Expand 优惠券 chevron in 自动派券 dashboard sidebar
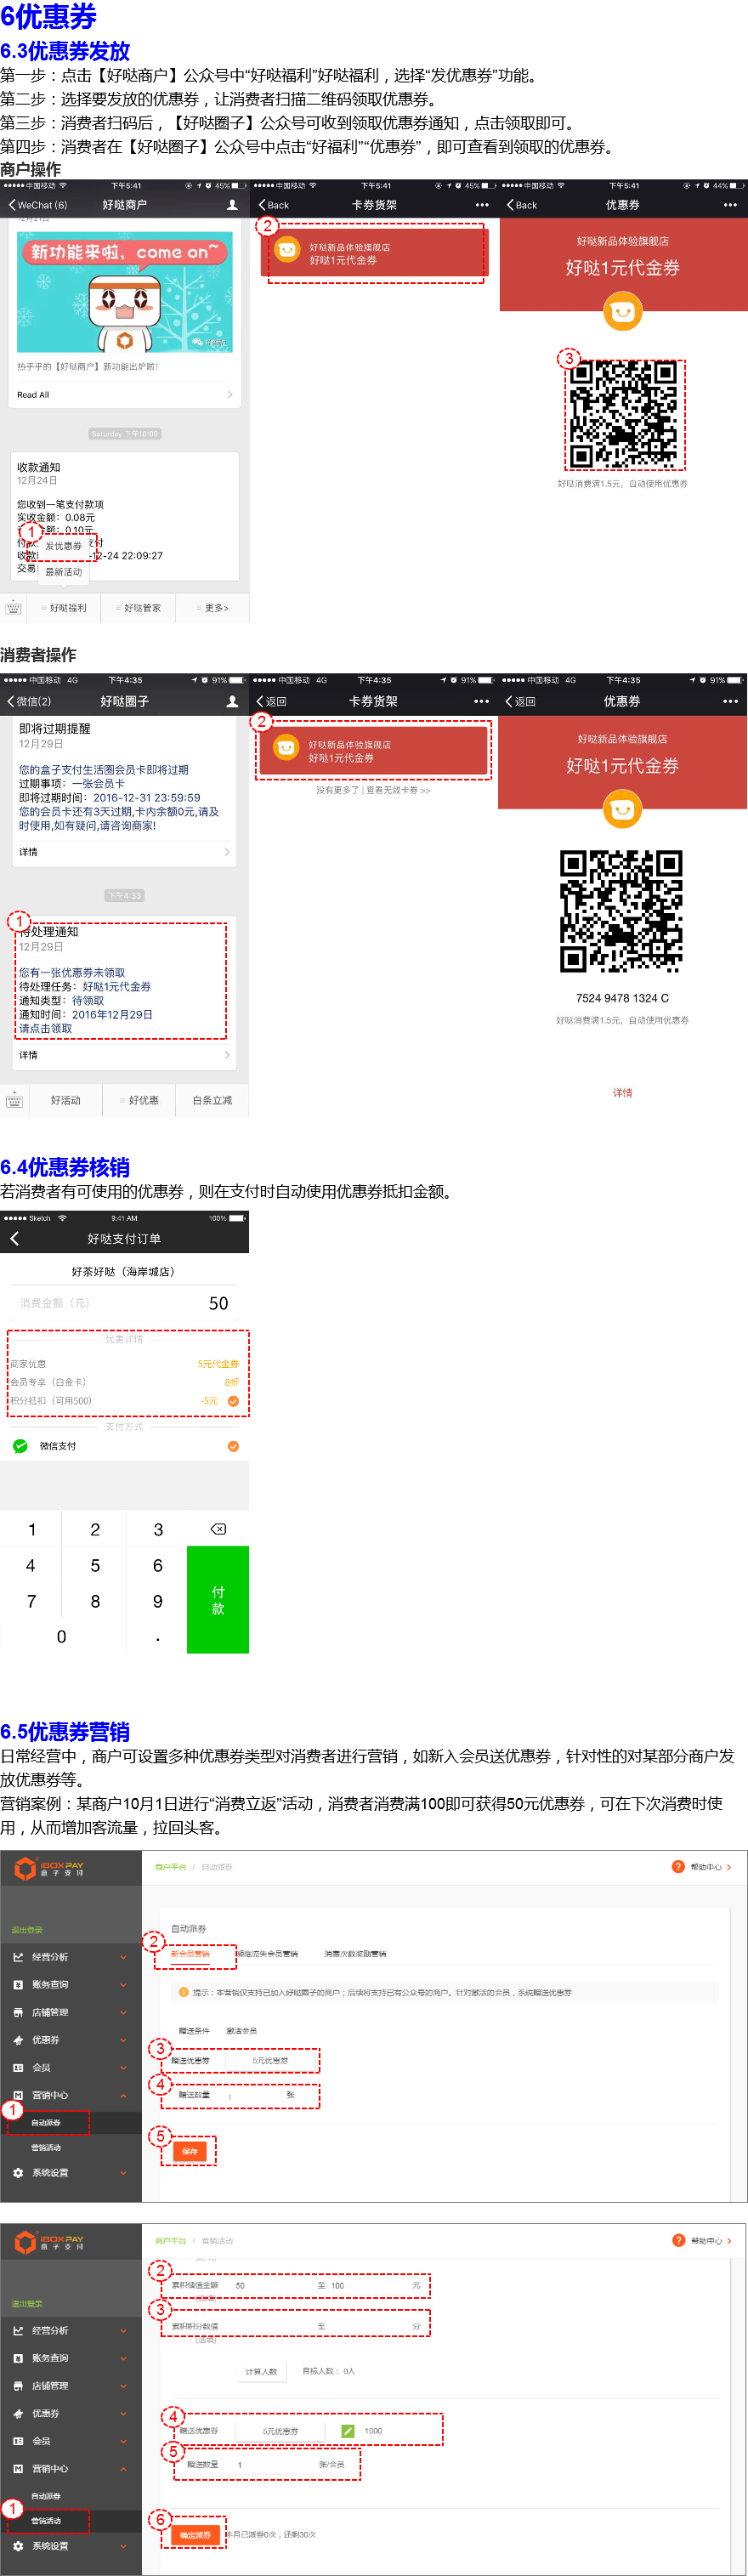Image resolution: width=748 pixels, height=2576 pixels. (x=123, y=2040)
